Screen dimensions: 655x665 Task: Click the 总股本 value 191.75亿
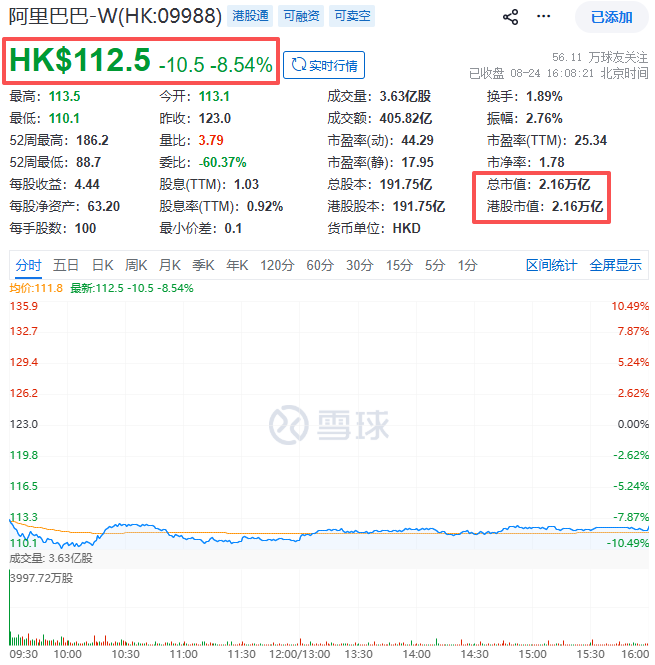click(406, 184)
